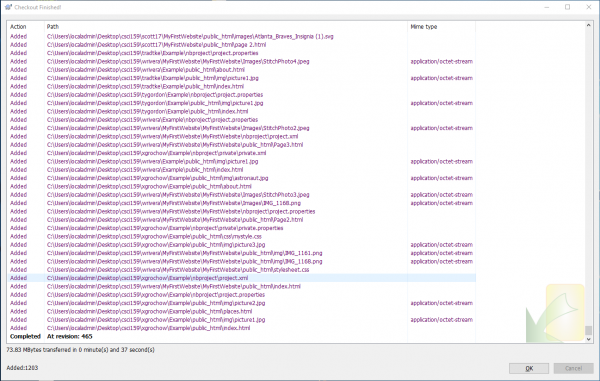Screen dimensions: 600x381
Task: Select xgrochow private.xml path row
Action: coord(242,153)
